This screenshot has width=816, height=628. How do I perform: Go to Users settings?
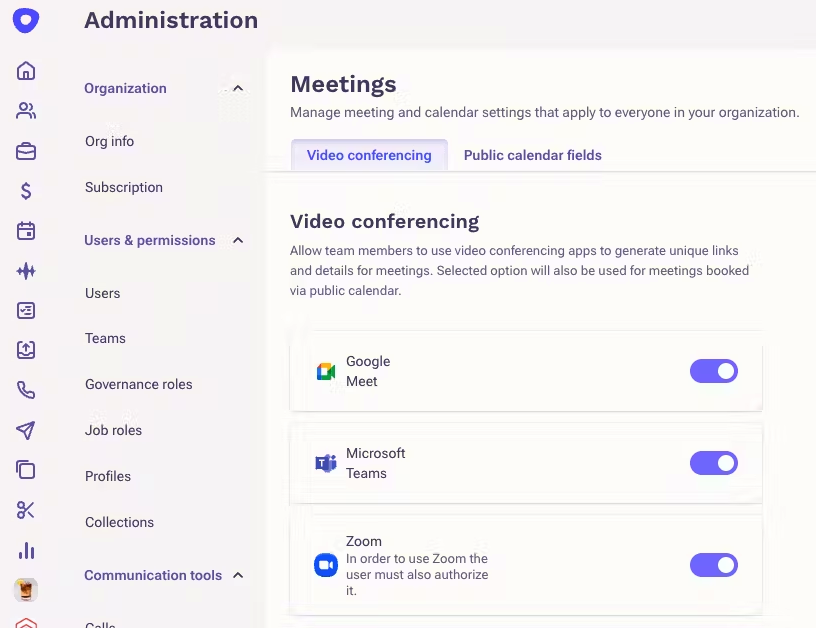(x=103, y=293)
